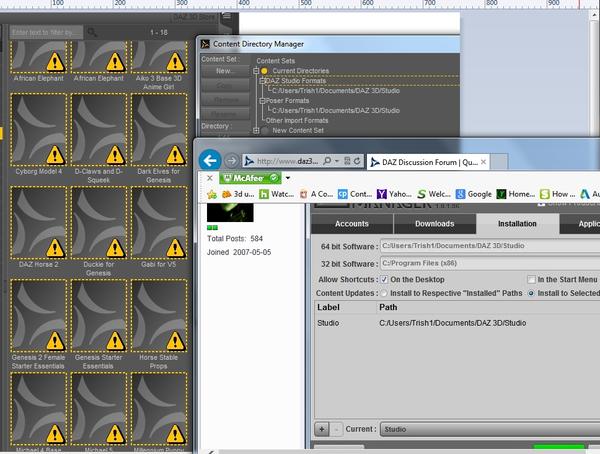Viewport: 600px width, 454px height.
Task: Open the address bar dropdown arrow
Action: click(x=337, y=161)
